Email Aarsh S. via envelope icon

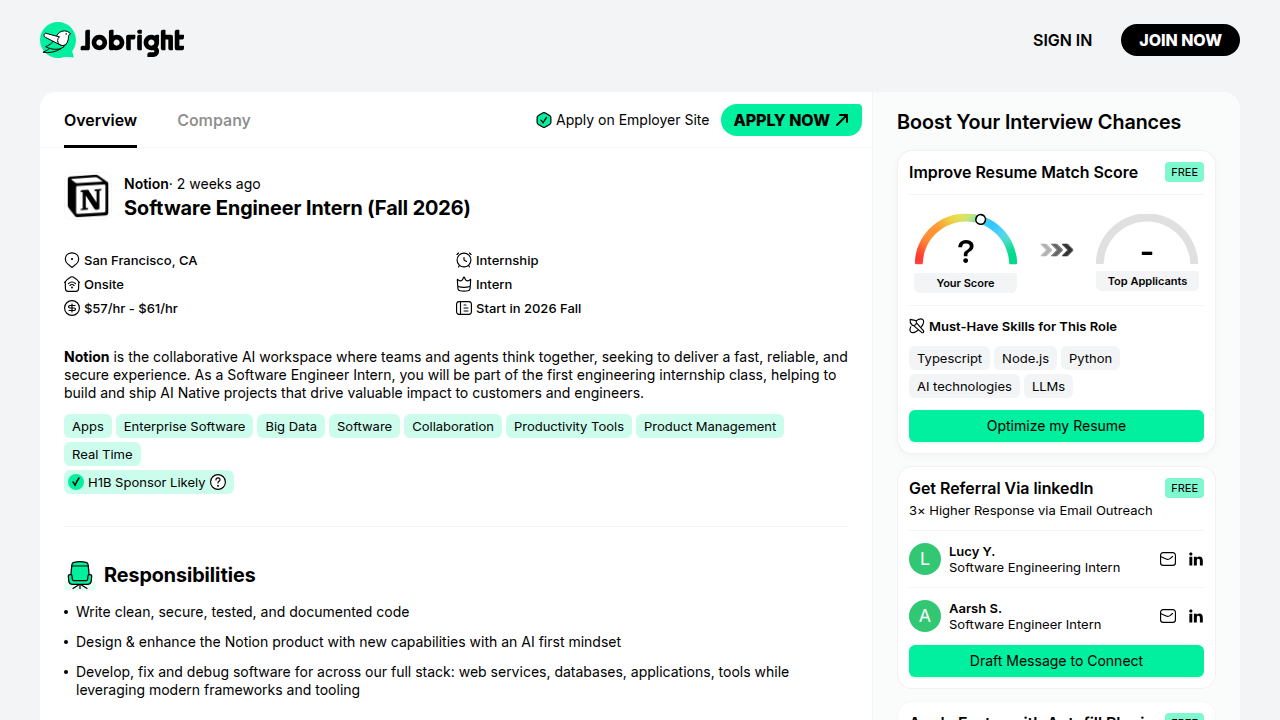(1168, 616)
